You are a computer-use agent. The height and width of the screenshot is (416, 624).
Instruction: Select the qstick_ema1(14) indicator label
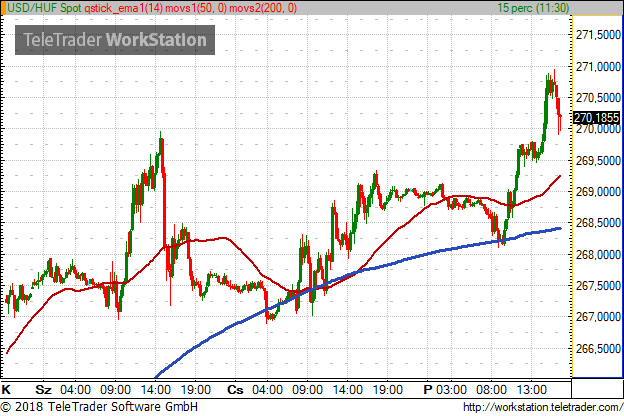[123, 8]
